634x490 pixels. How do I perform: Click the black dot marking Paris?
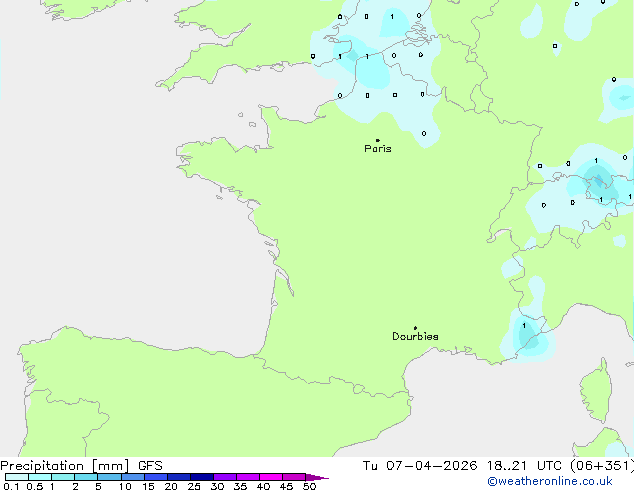click(x=378, y=140)
